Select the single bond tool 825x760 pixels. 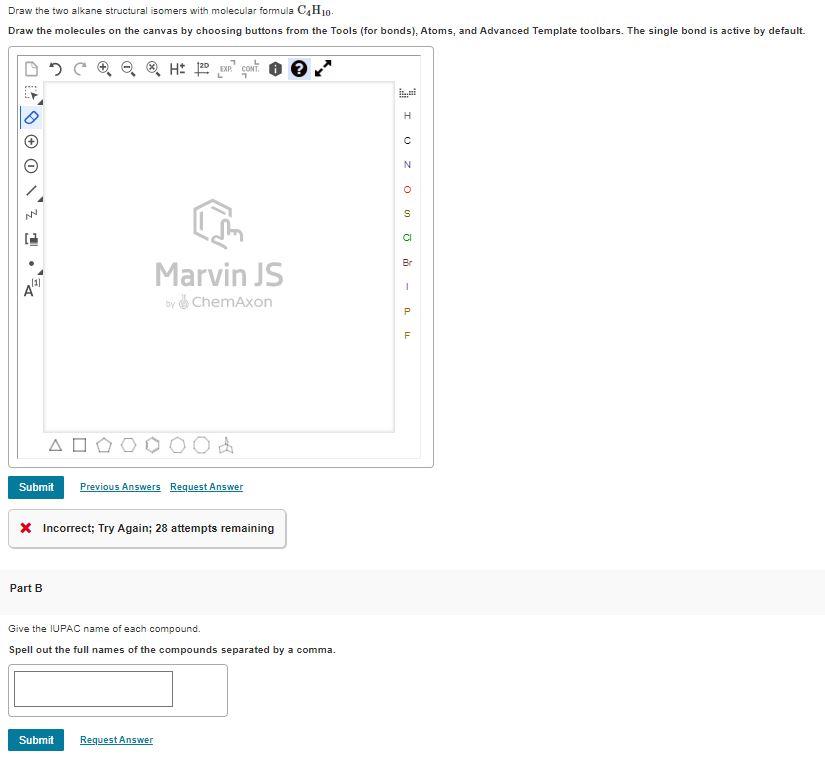coord(32,191)
